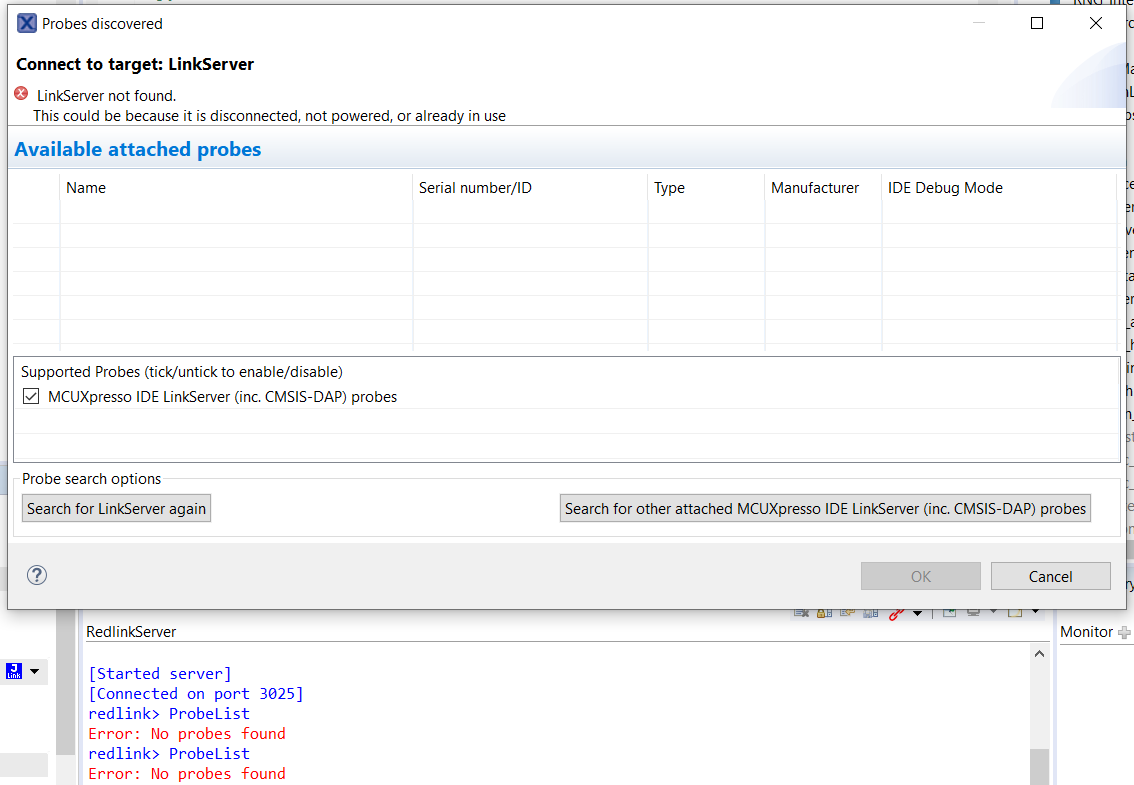Open the J-Link dropdown arrow

point(35,671)
